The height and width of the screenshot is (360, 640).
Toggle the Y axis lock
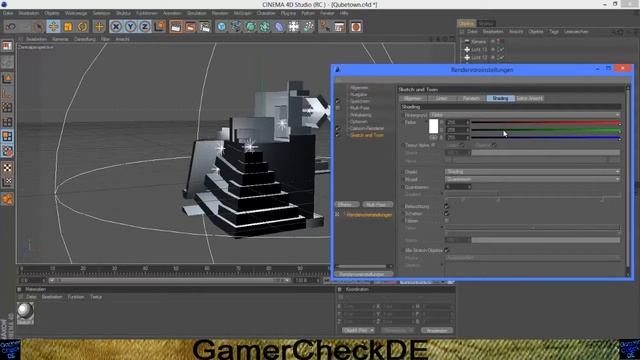[130, 27]
